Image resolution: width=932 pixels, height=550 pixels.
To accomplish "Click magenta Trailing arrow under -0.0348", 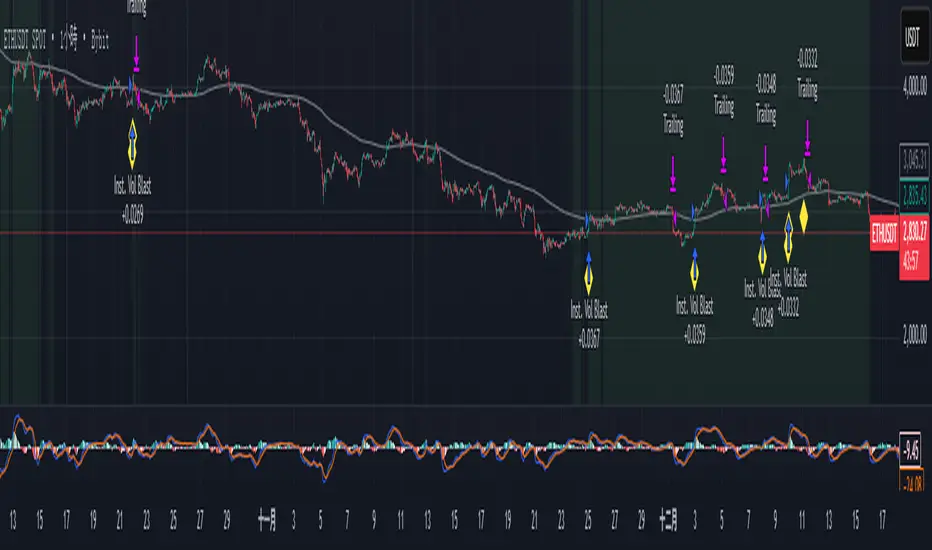I will pos(766,164).
